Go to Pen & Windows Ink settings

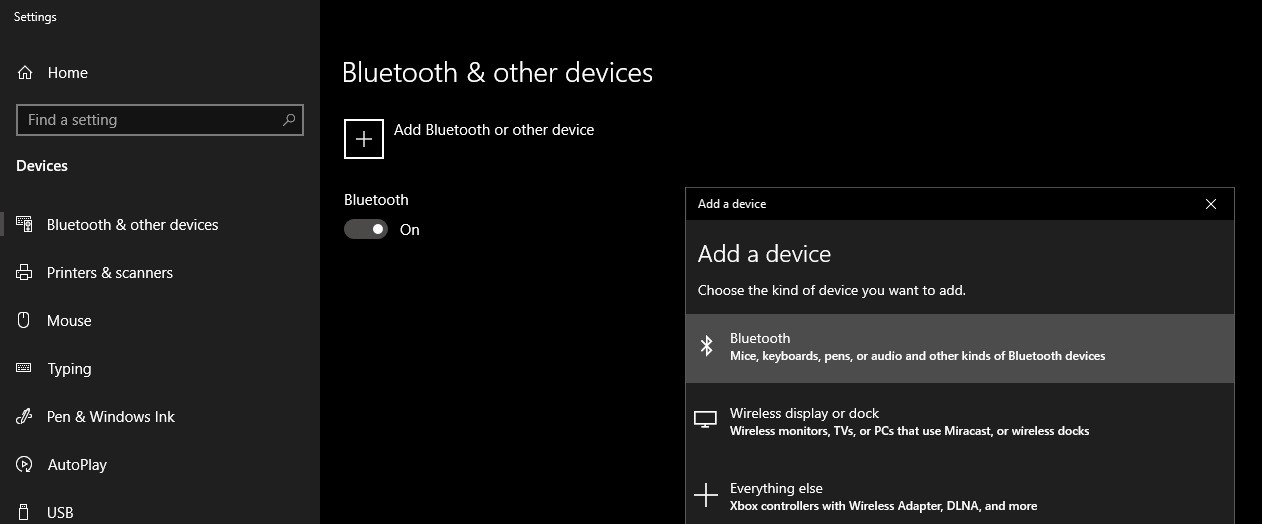[x=111, y=417]
